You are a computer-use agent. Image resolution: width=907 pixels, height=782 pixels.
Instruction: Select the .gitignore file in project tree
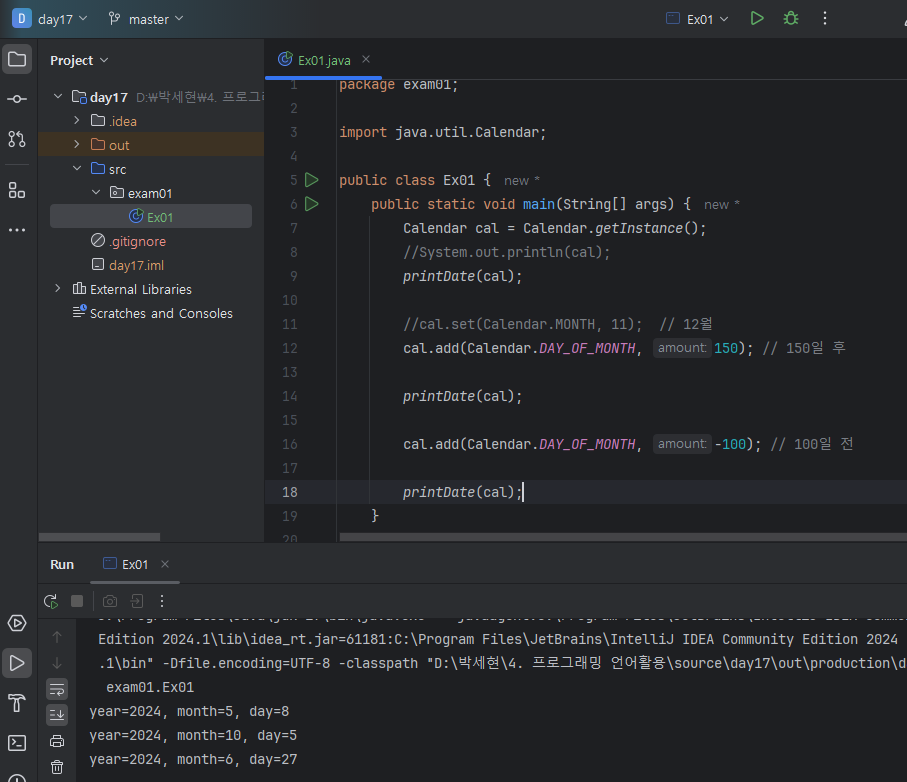[x=137, y=241]
